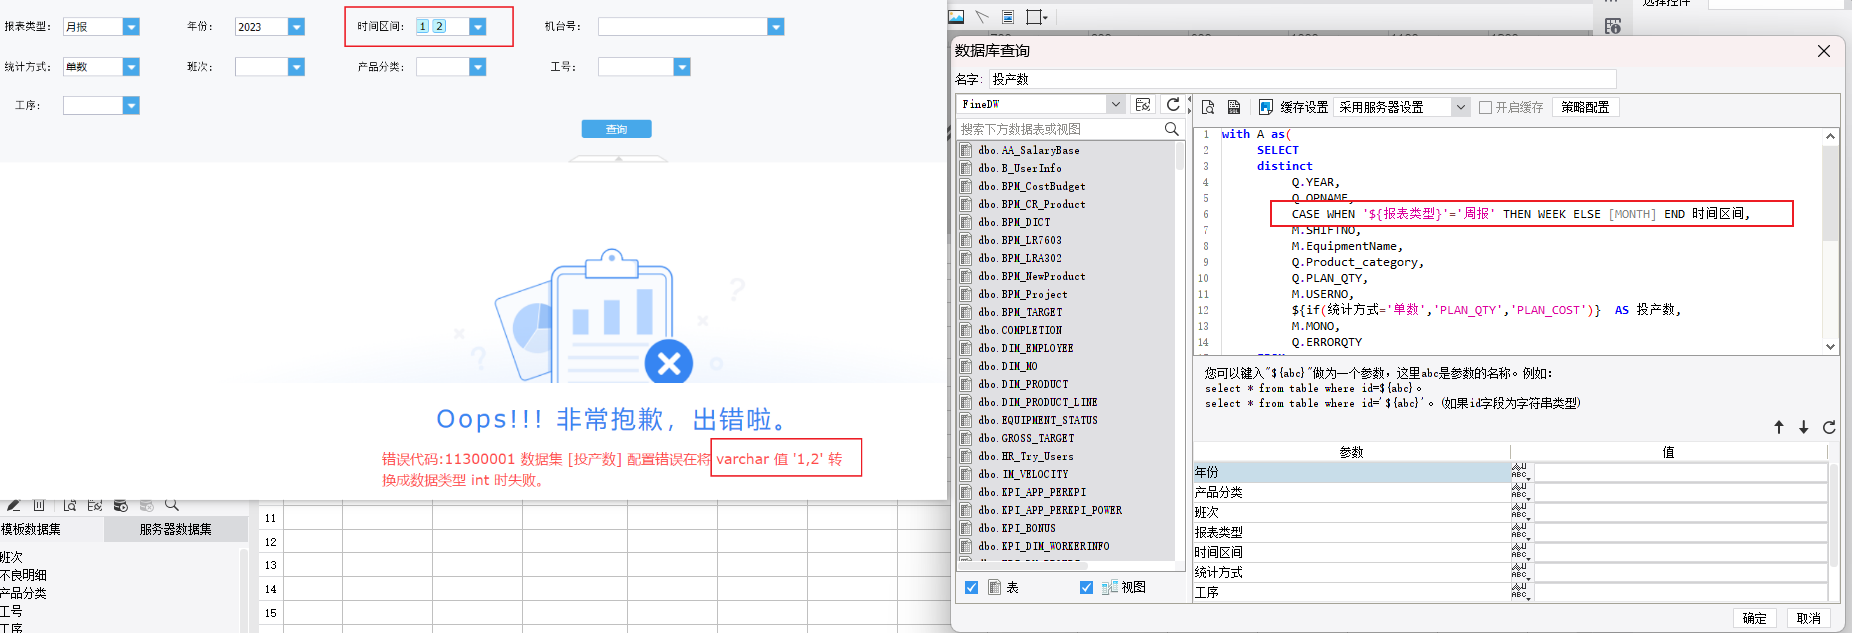Image resolution: width=1852 pixels, height=633 pixels.
Task: Click the 值 column header in parameter table
Action: pyautogui.click(x=1668, y=452)
